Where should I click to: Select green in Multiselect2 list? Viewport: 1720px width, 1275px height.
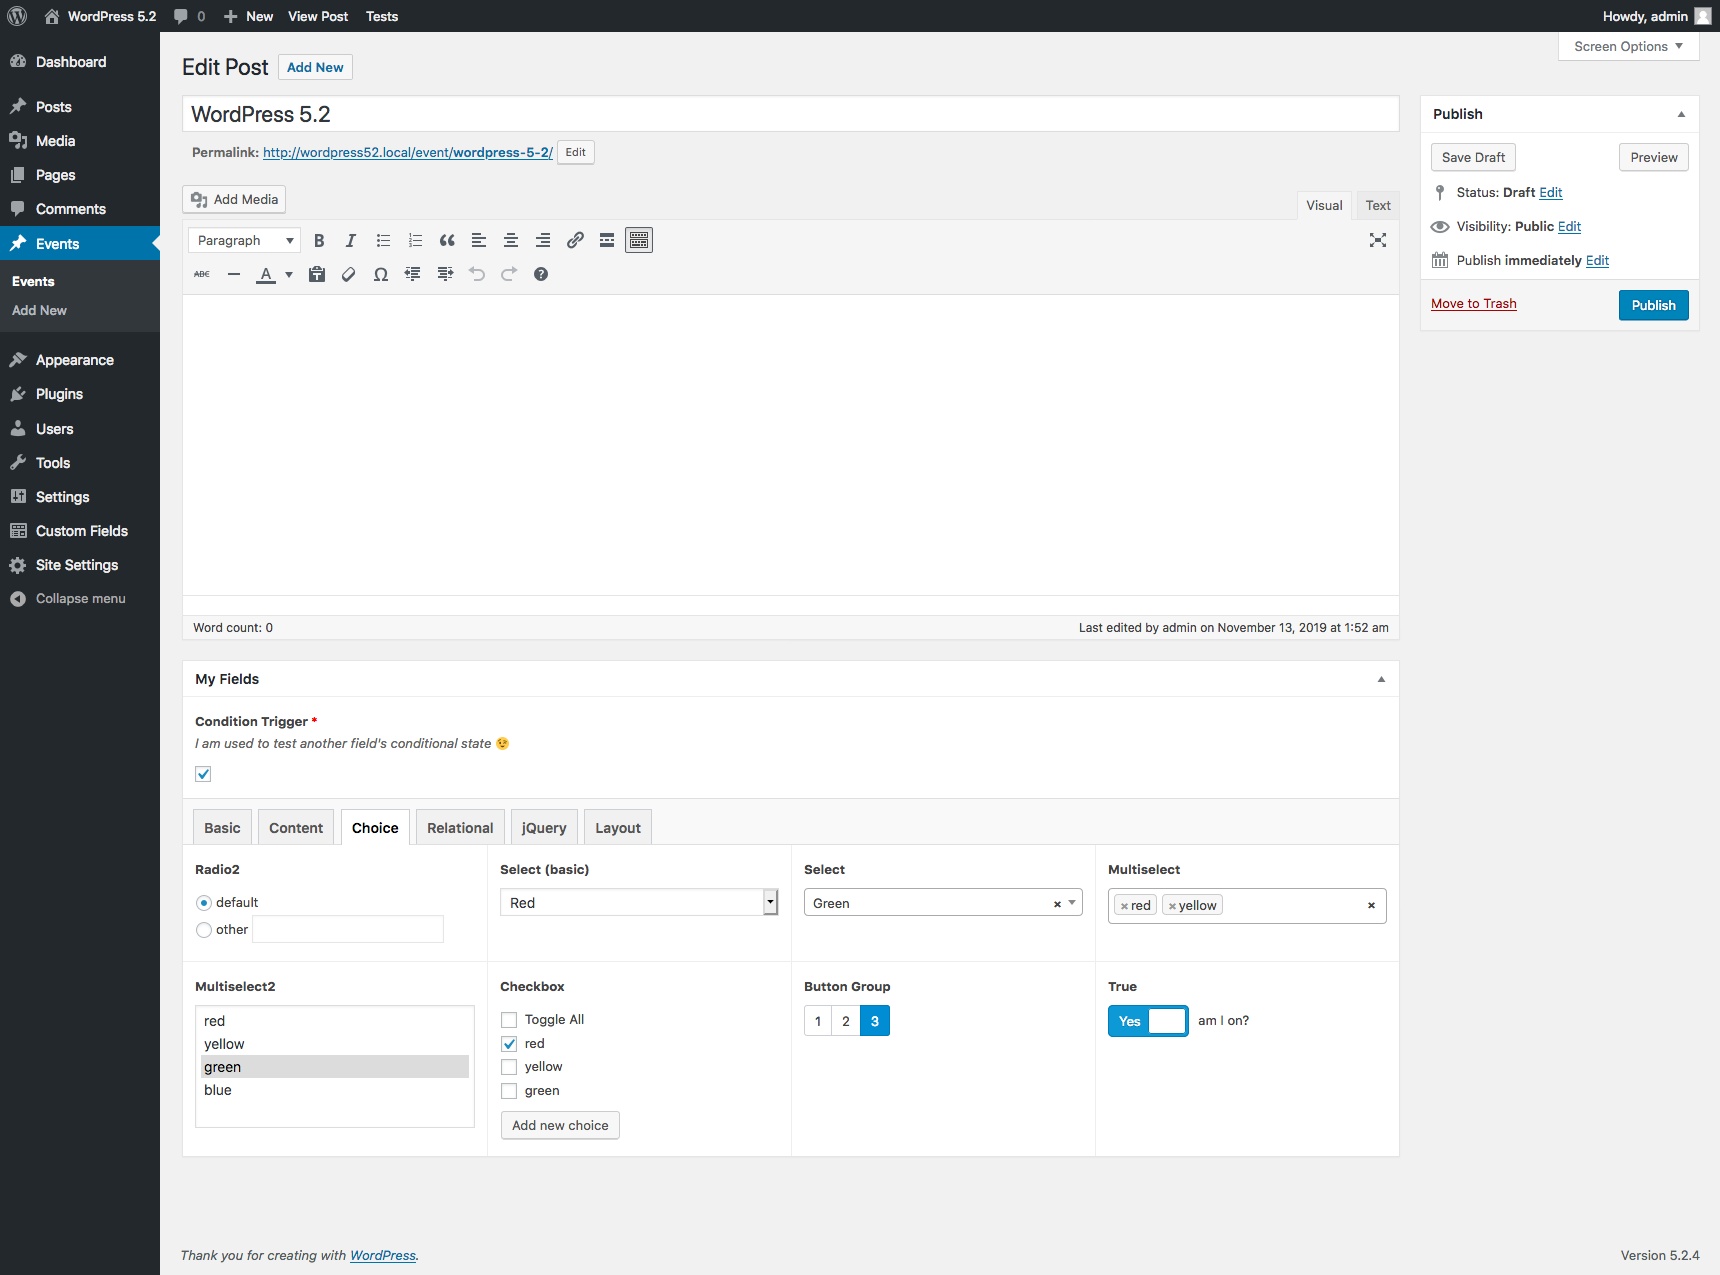335,1067
